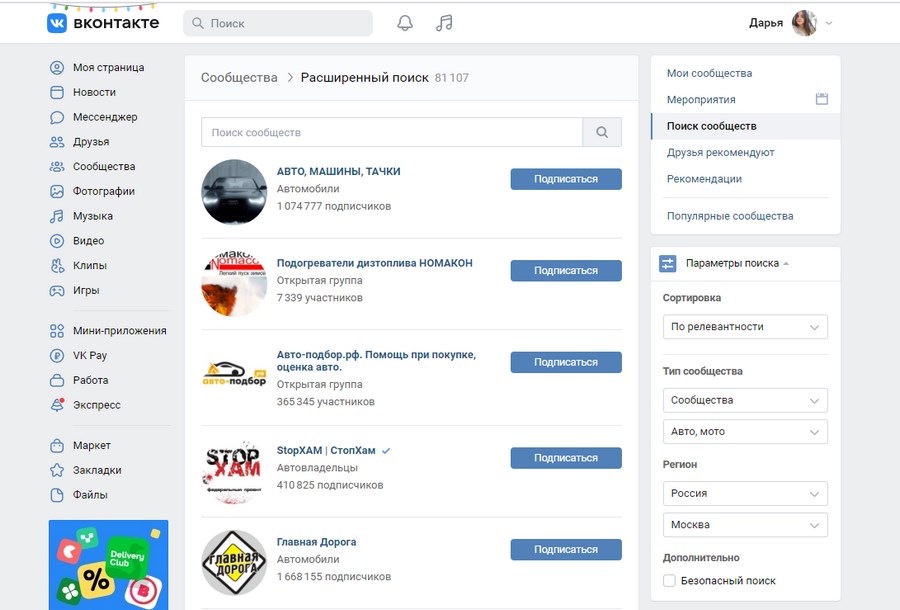
Task: Open the НОМАКОН group avatar
Action: [x=234, y=283]
